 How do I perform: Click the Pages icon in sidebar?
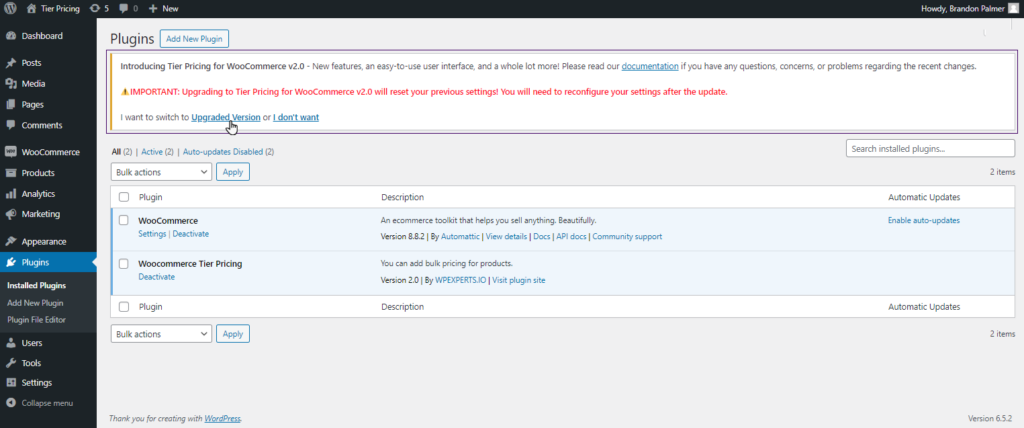(10, 105)
